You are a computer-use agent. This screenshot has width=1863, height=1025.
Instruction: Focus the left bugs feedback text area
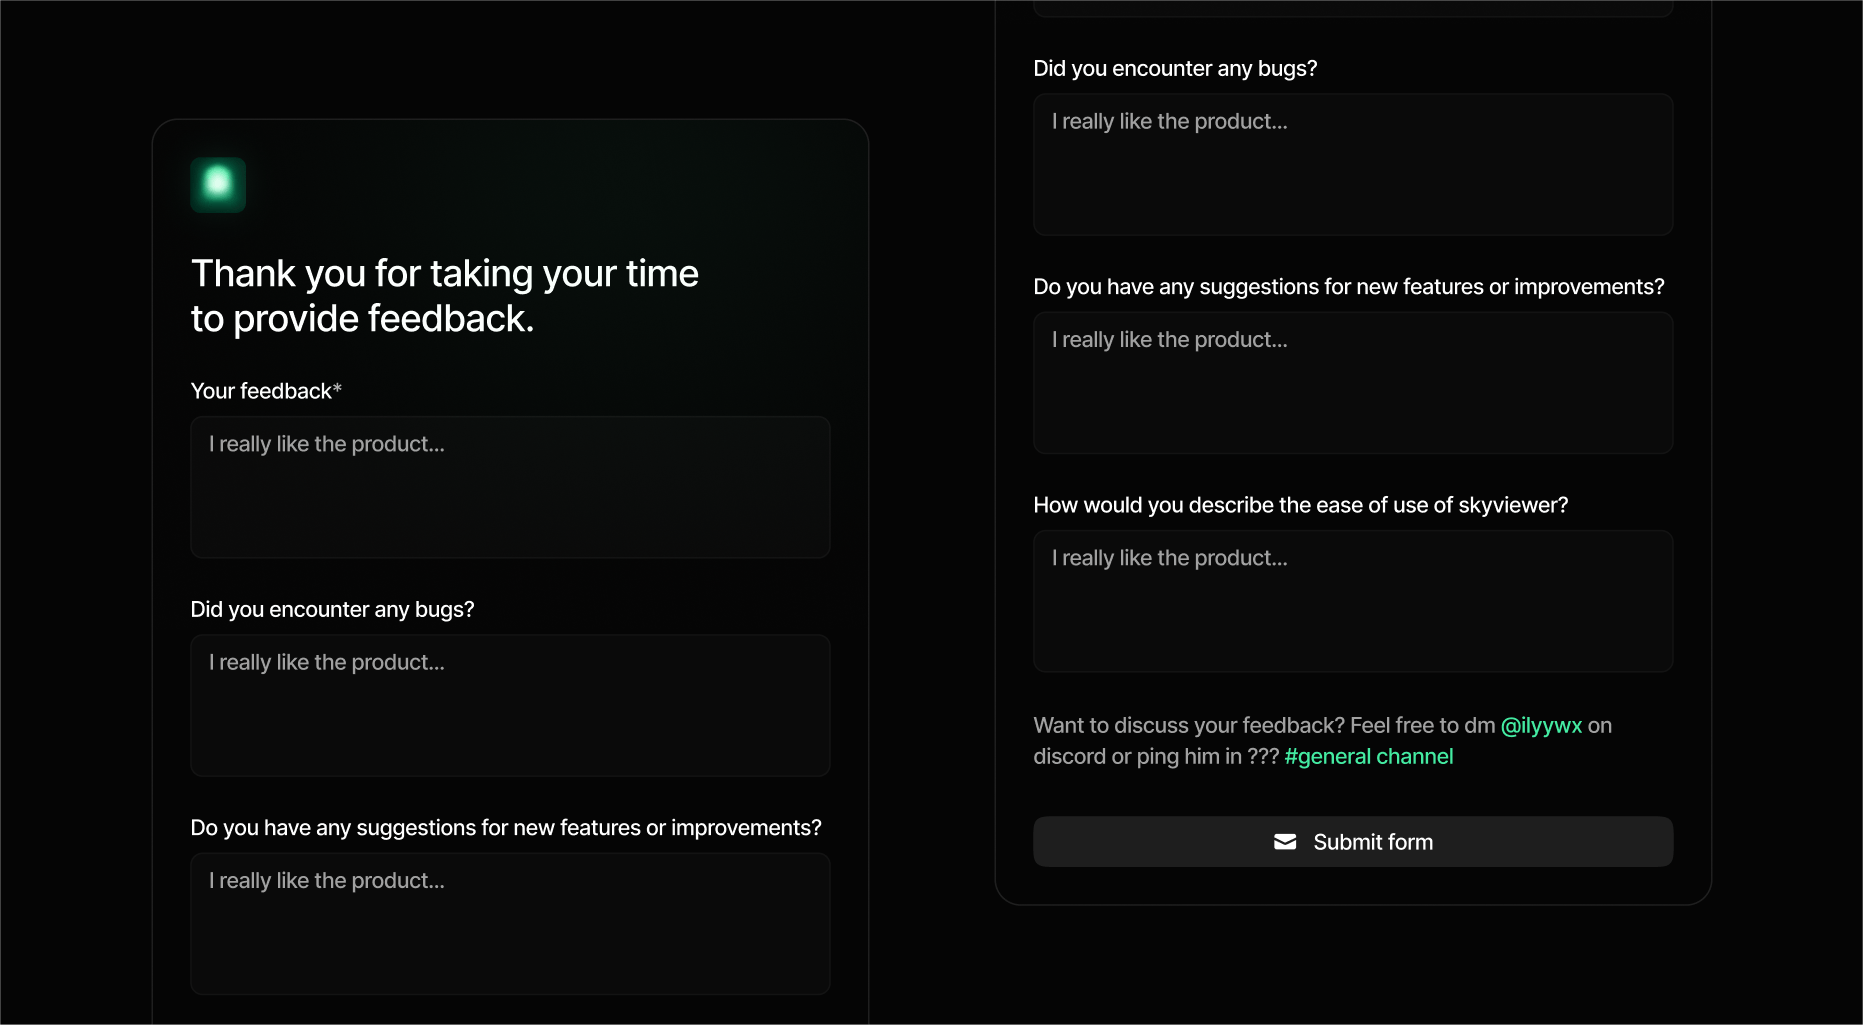(509, 705)
